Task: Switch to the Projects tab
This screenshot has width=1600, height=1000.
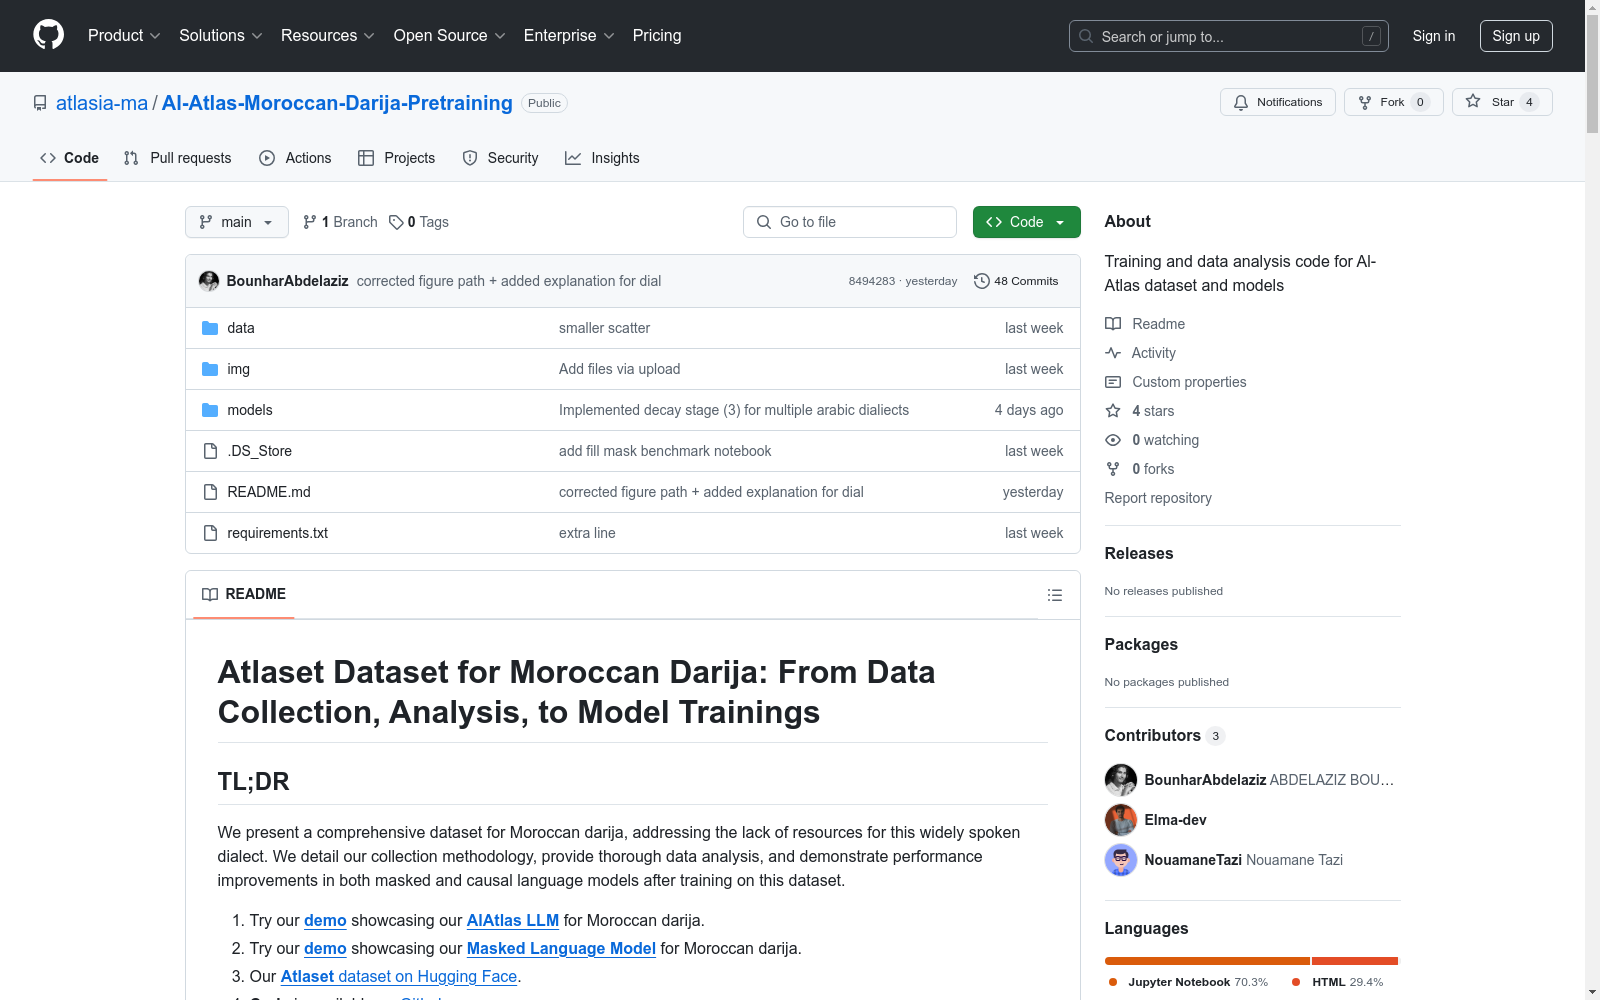Action: click(397, 158)
